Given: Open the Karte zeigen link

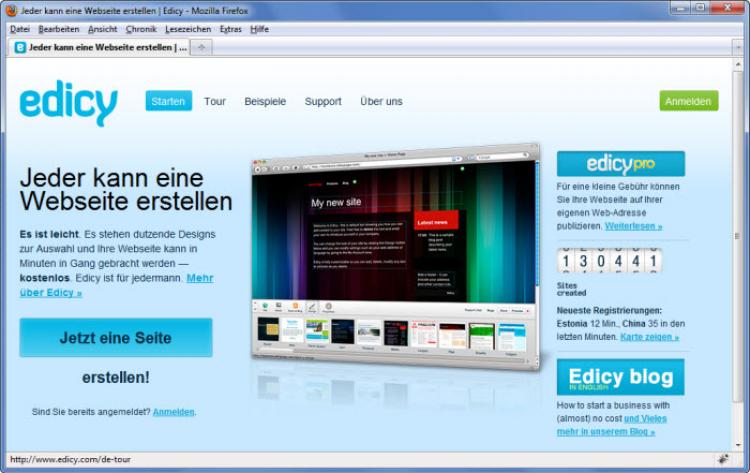Looking at the screenshot, I should (x=649, y=337).
